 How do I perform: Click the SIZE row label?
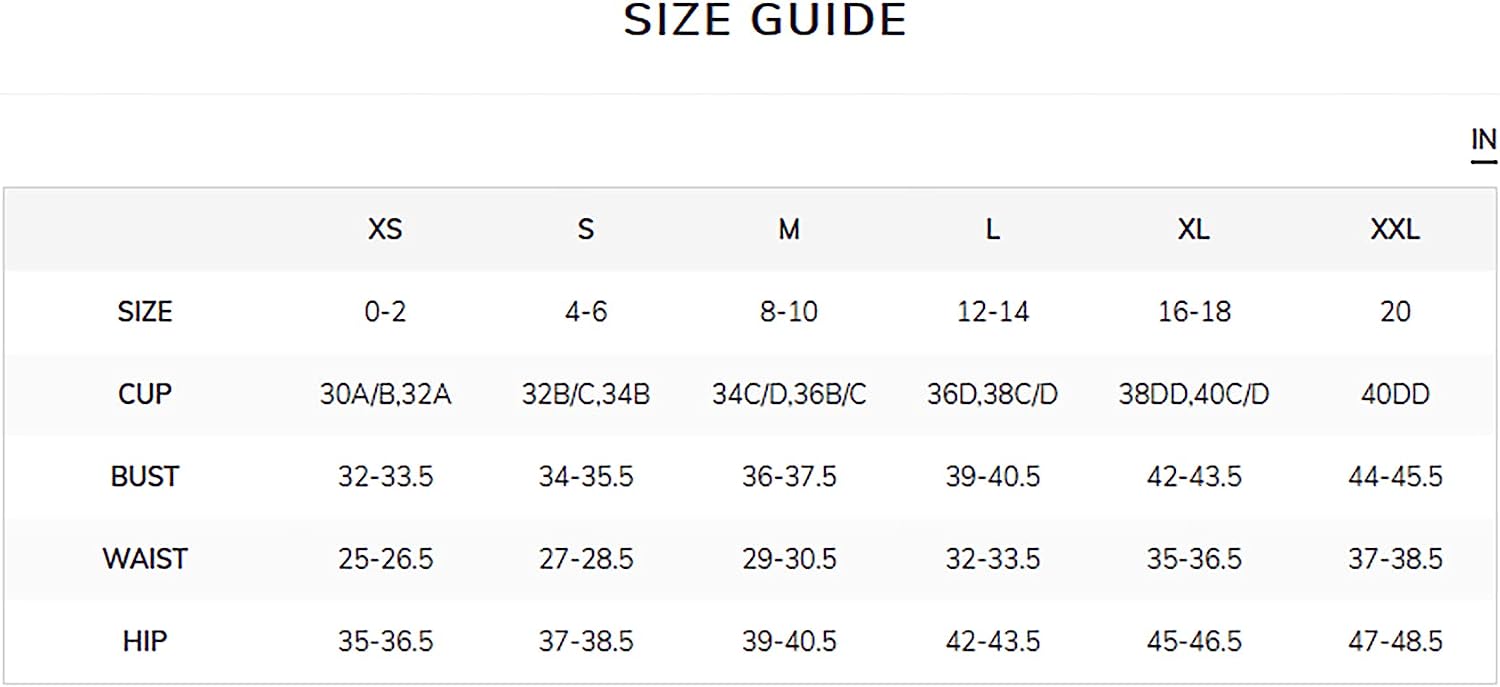pos(145,312)
